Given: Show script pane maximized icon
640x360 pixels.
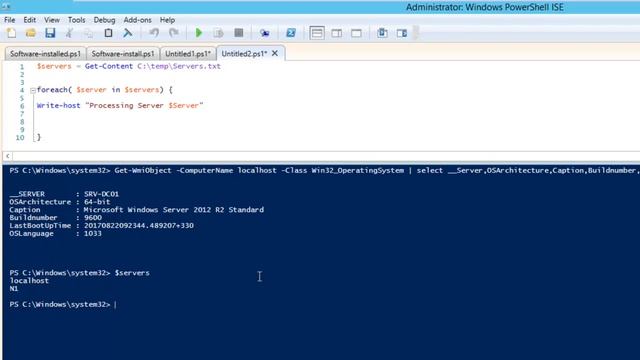Looking at the screenshot, I should [x=356, y=33].
